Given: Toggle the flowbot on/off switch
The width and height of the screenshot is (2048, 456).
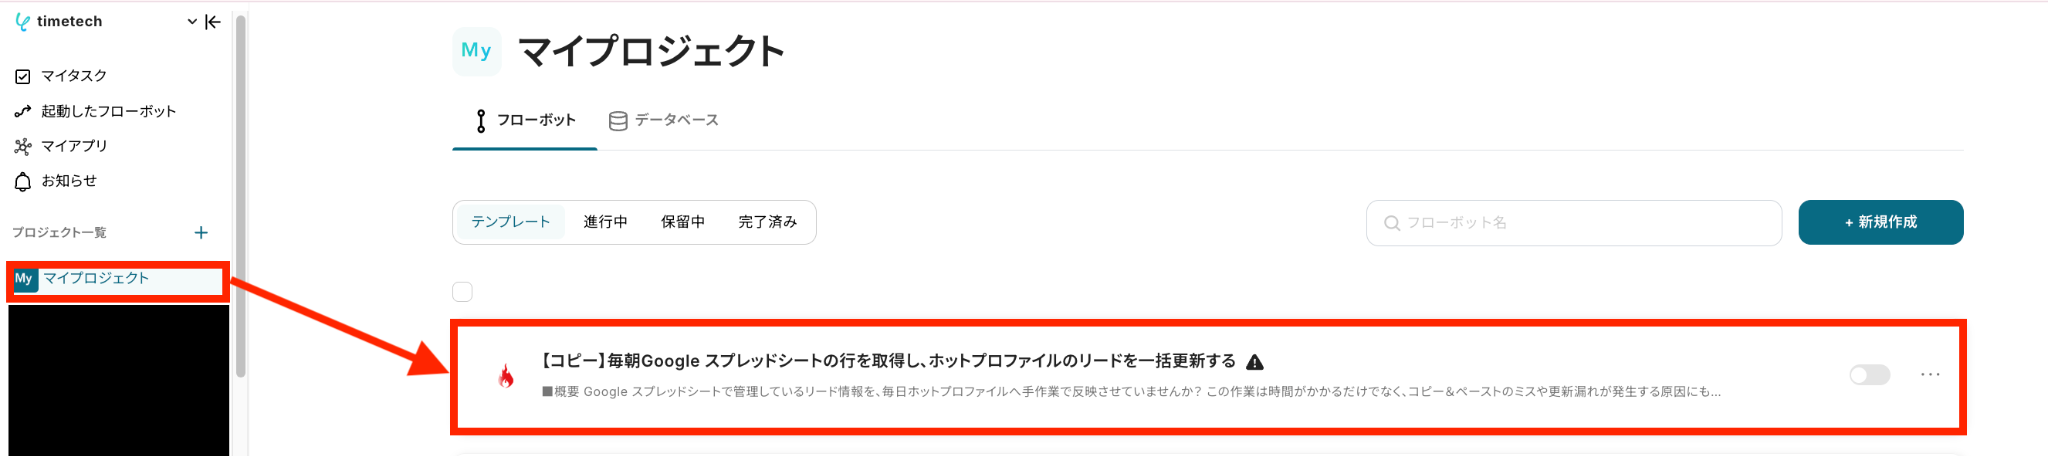Looking at the screenshot, I should tap(1869, 375).
